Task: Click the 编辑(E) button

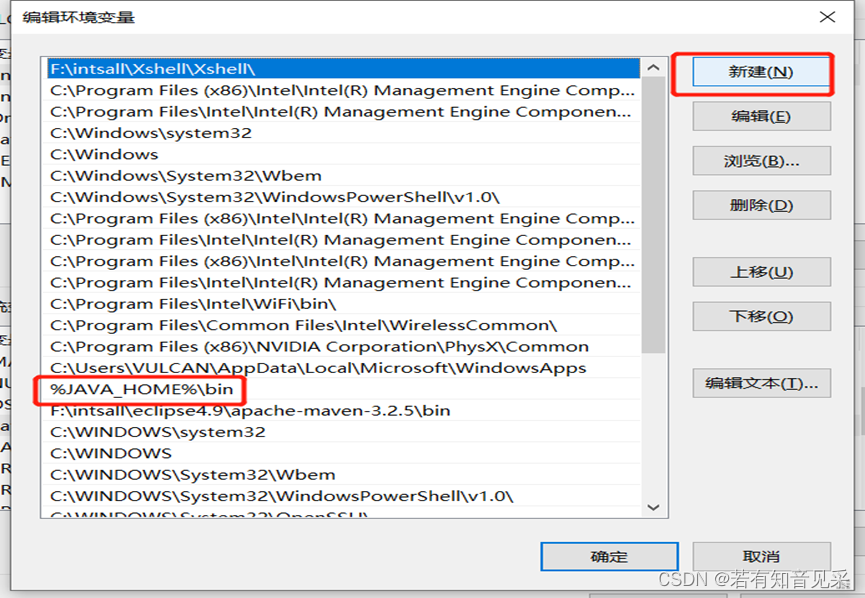Action: point(761,116)
